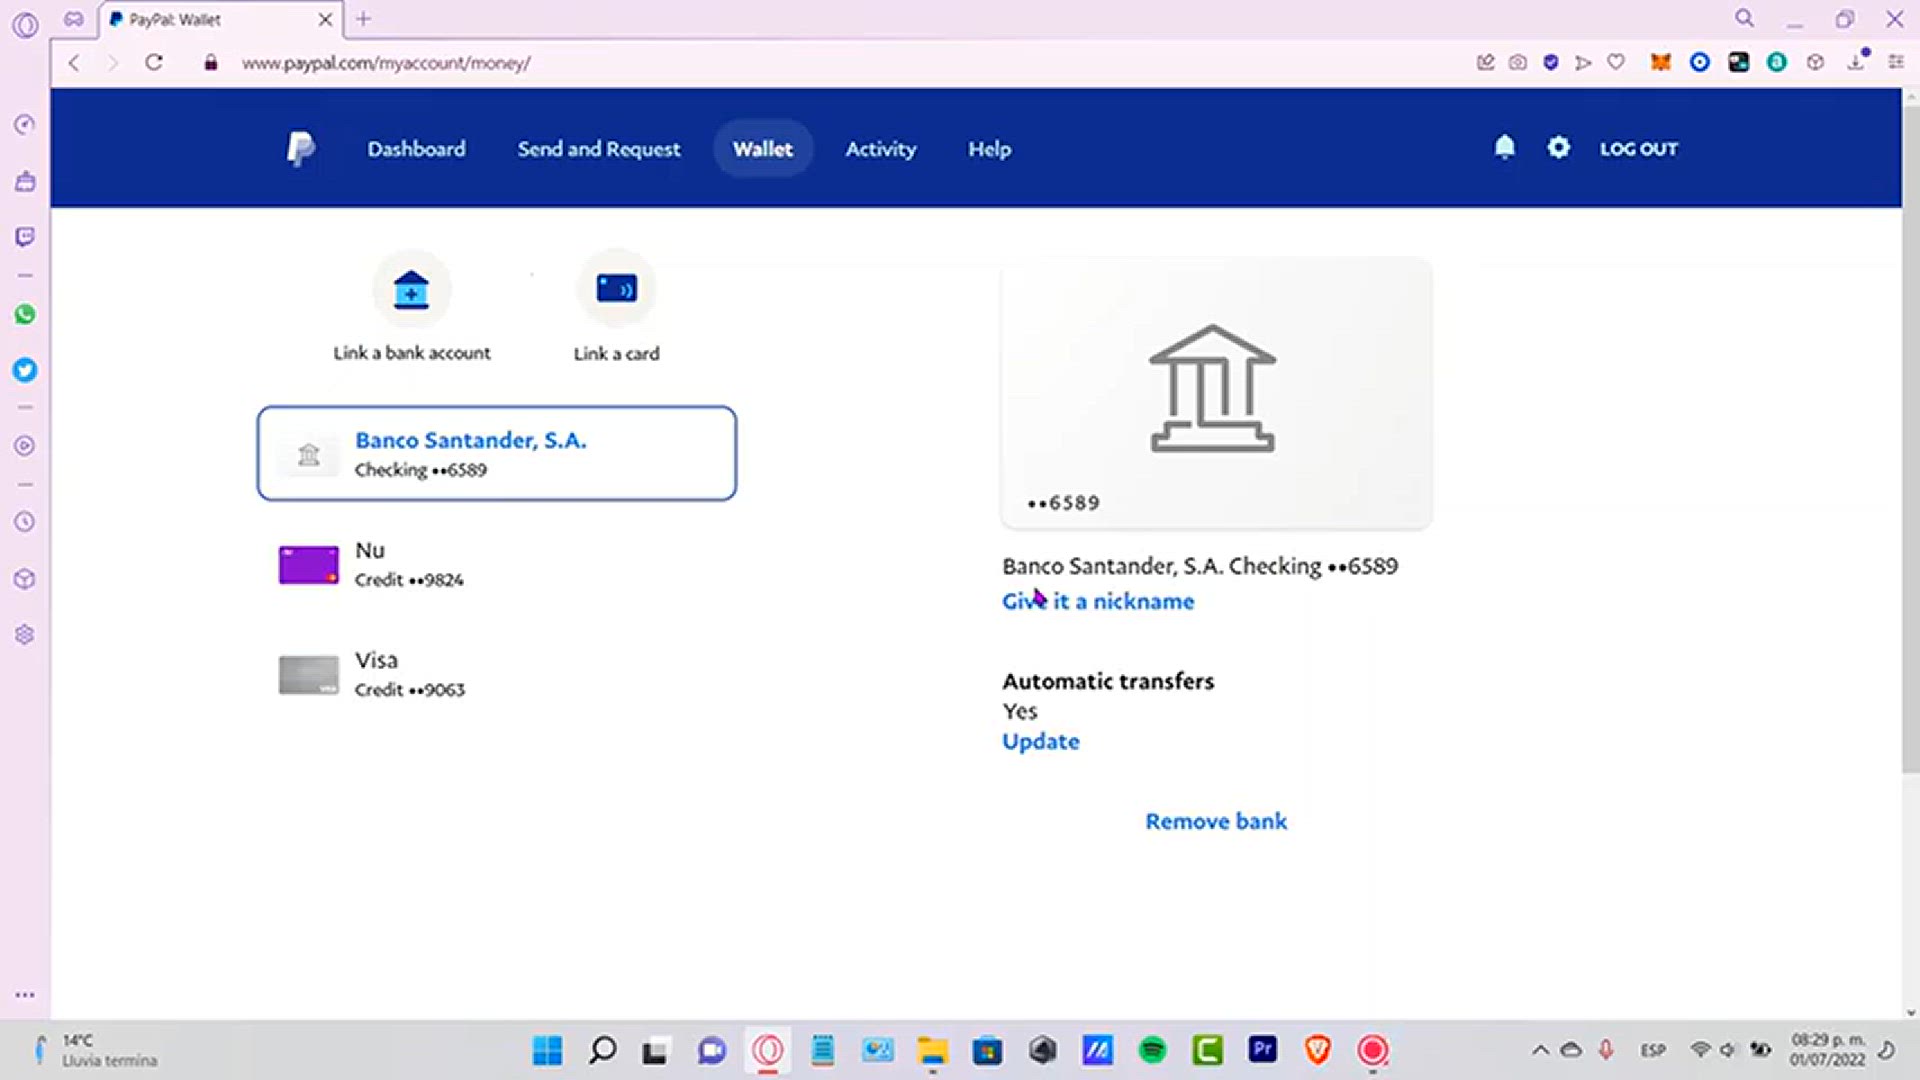Go back to previous page
The image size is (1920, 1080).
pos(74,63)
